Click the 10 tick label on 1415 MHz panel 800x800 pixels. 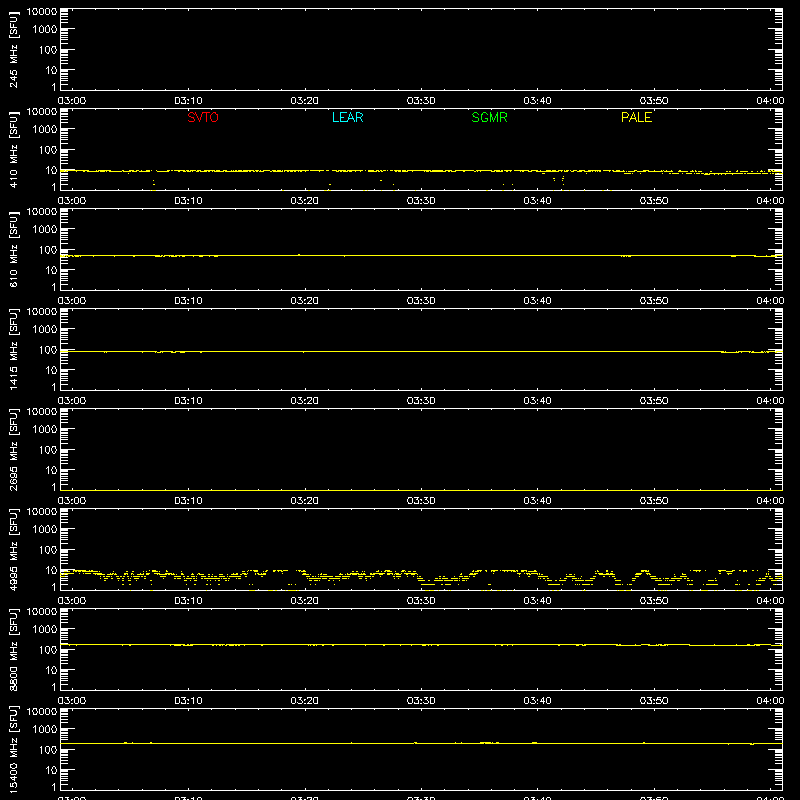(51, 370)
